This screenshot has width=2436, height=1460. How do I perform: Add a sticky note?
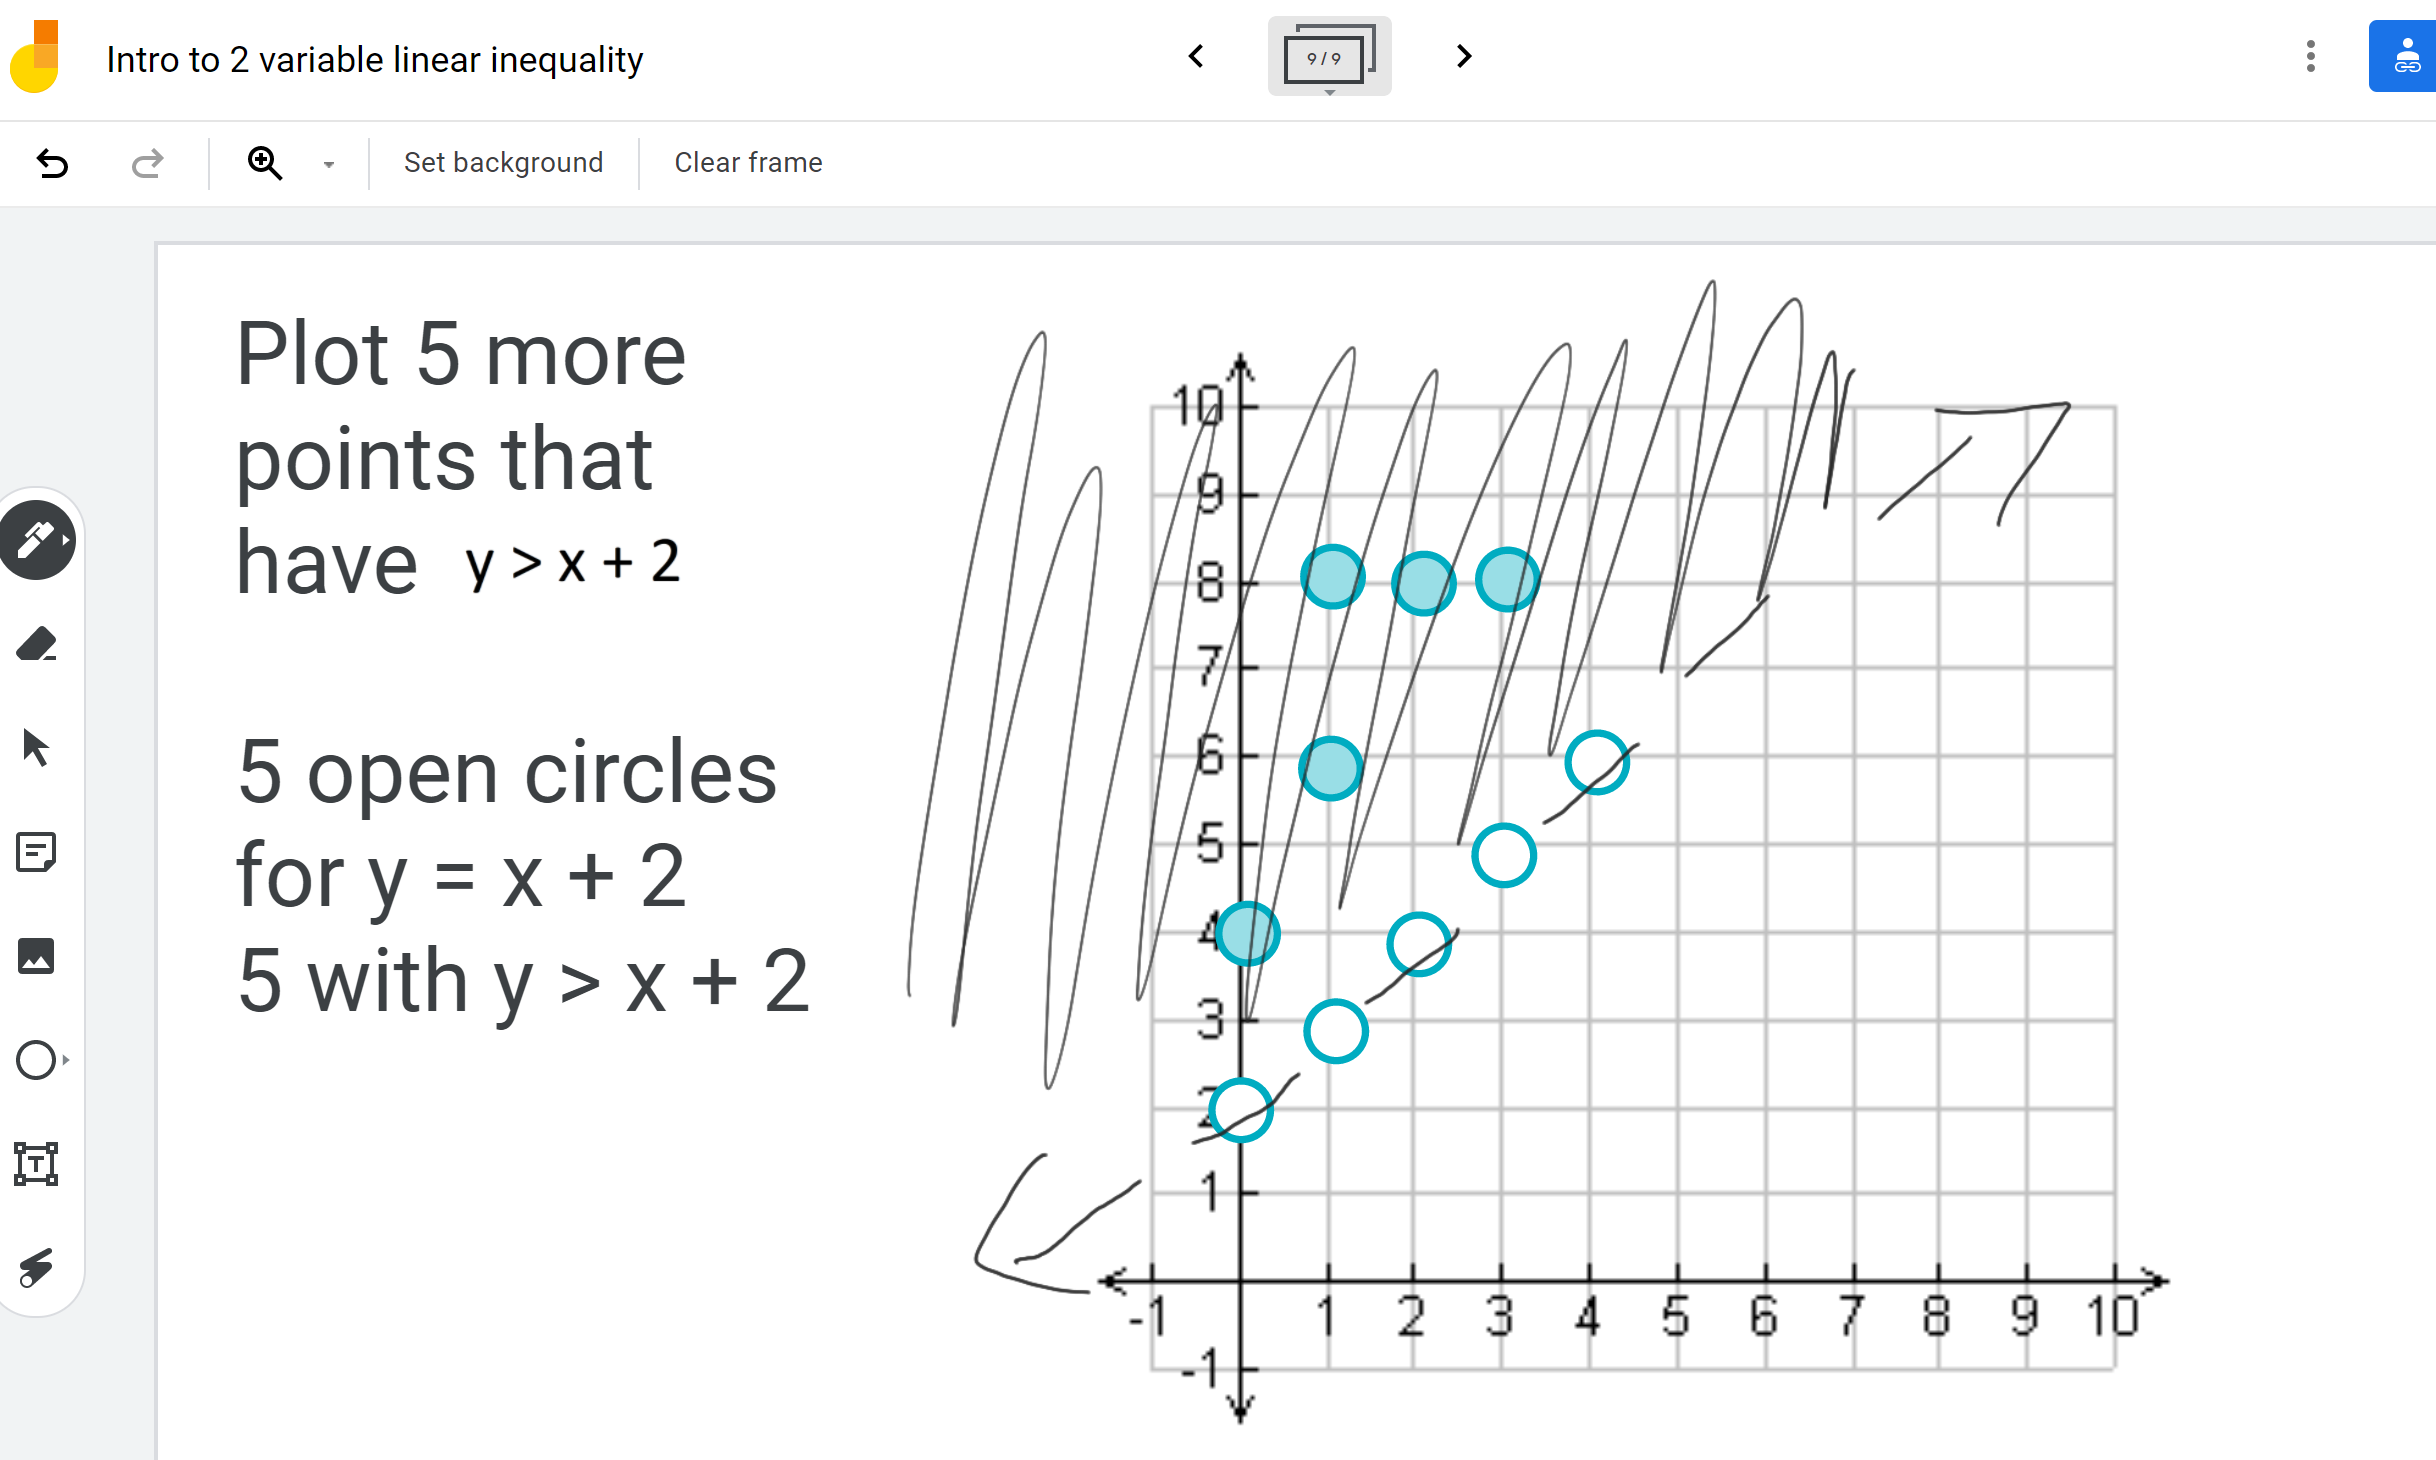click(37, 852)
